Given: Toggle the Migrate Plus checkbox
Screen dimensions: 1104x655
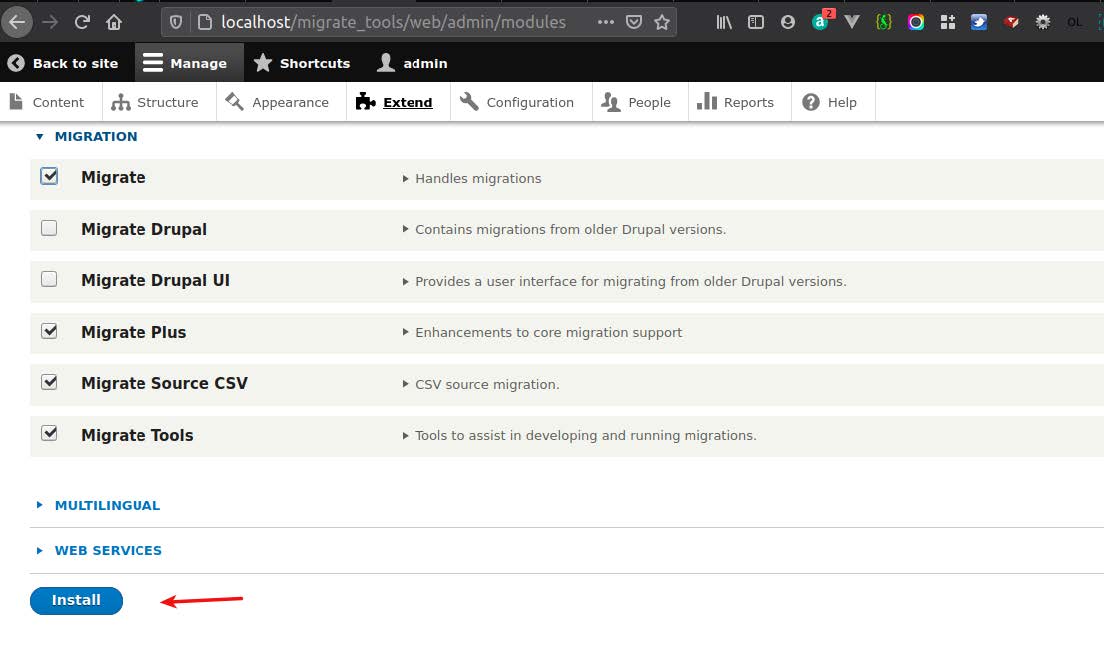Looking at the screenshot, I should point(49,331).
